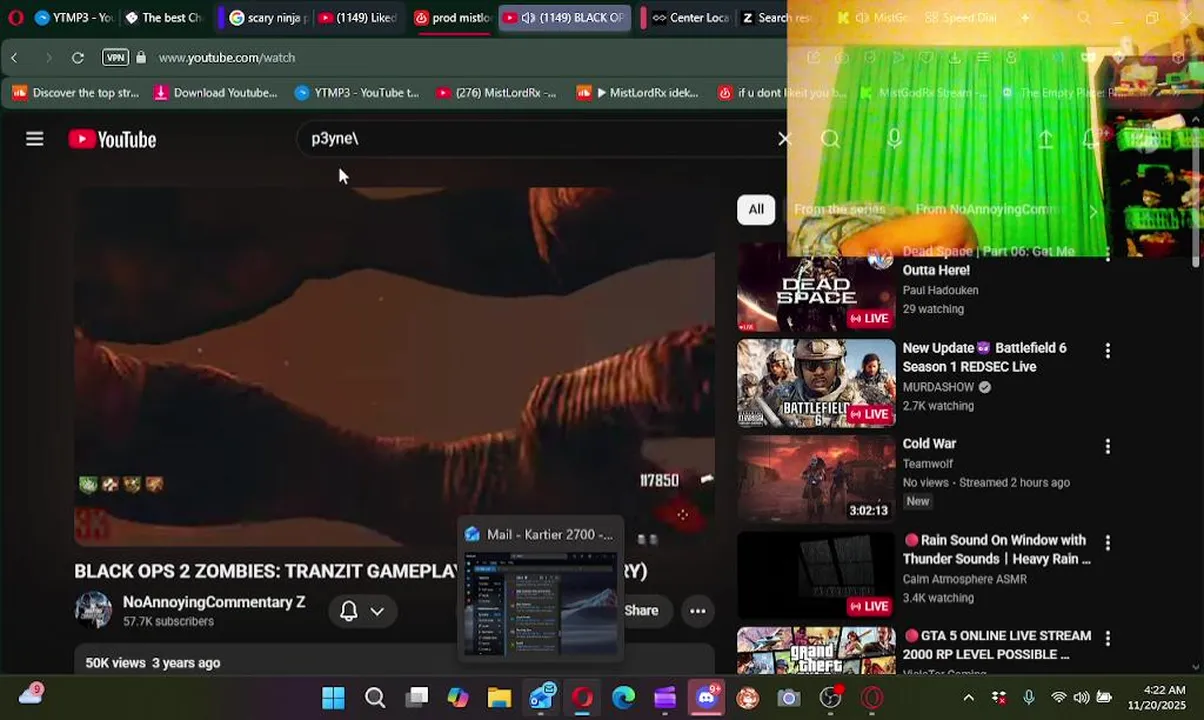
Task: Mute audio on the '(1149) BLACK OP' tab
Action: pos(528,18)
